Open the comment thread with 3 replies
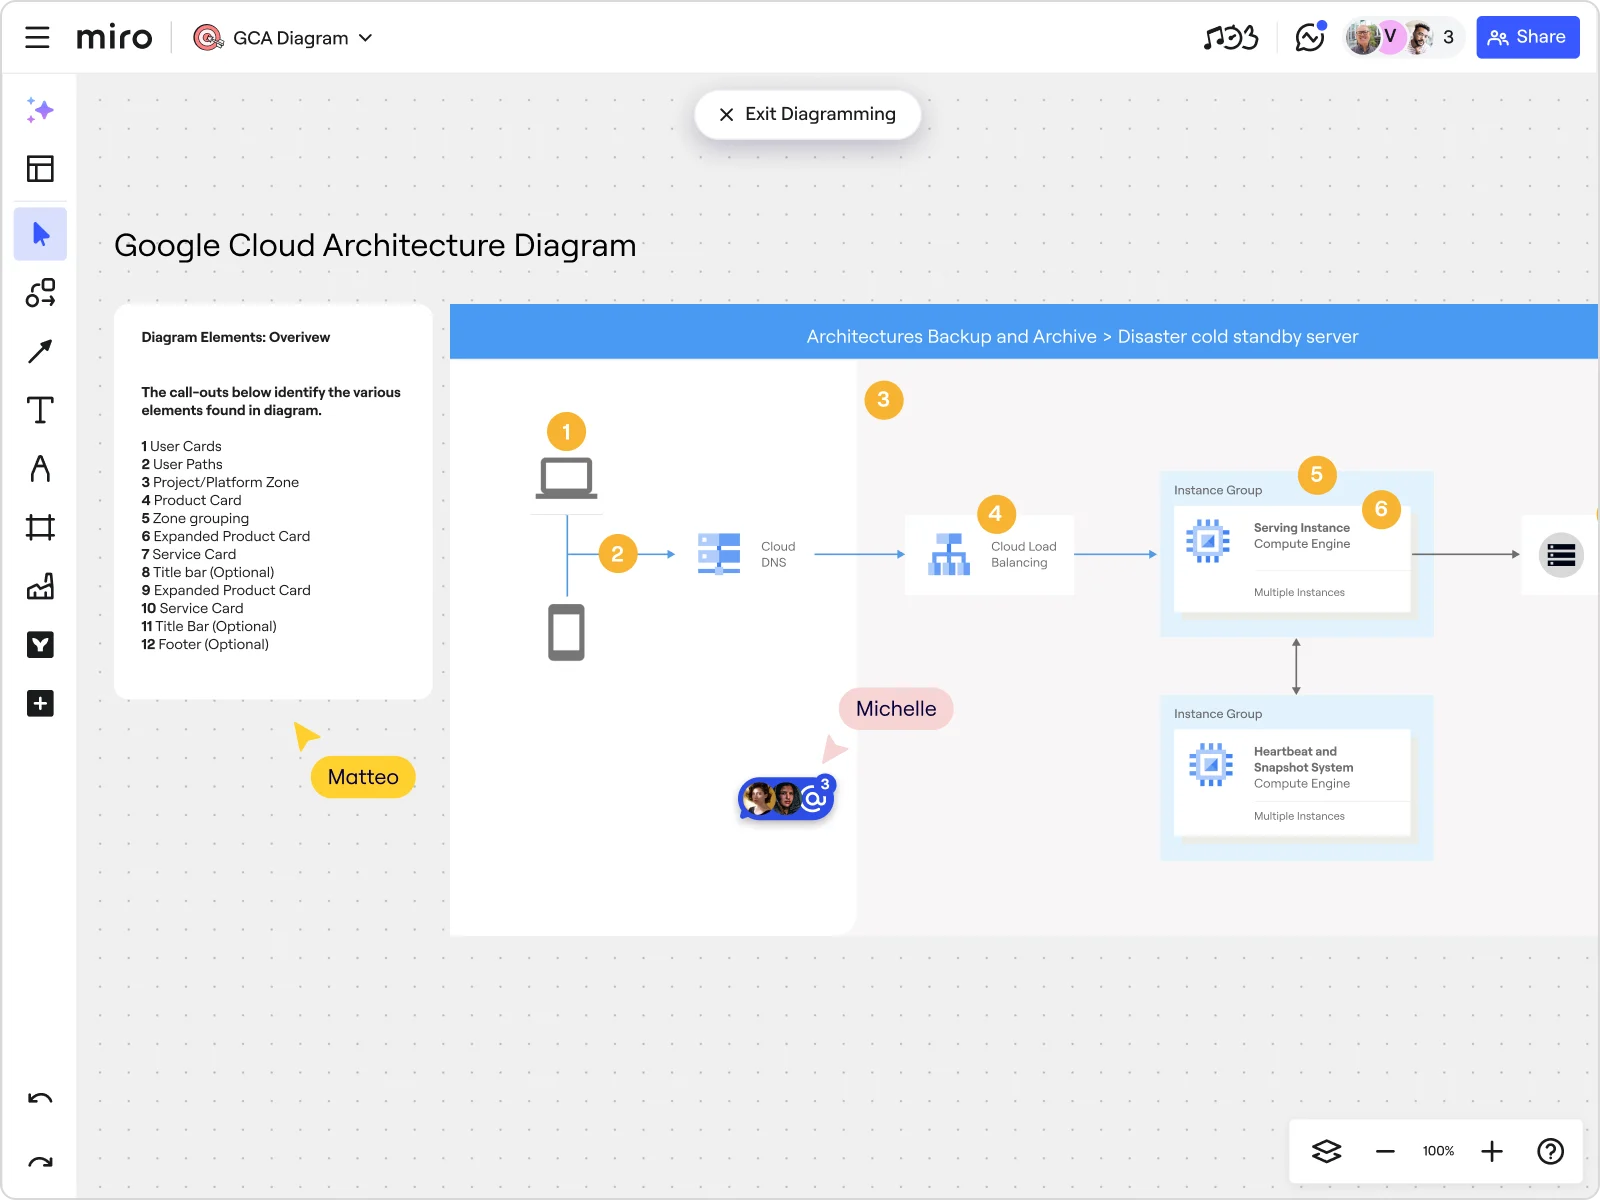Screen dimensions: 1600x1200 pyautogui.click(x=786, y=798)
